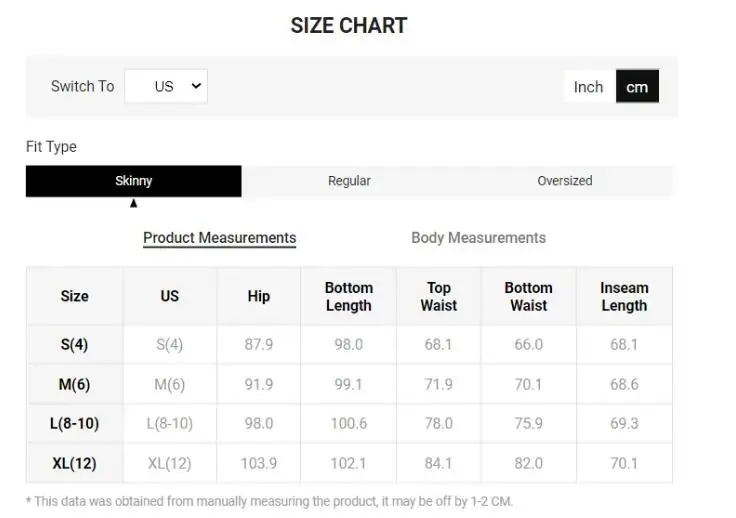
Task: Click the L(8-10) size row header
Action: coord(74,423)
